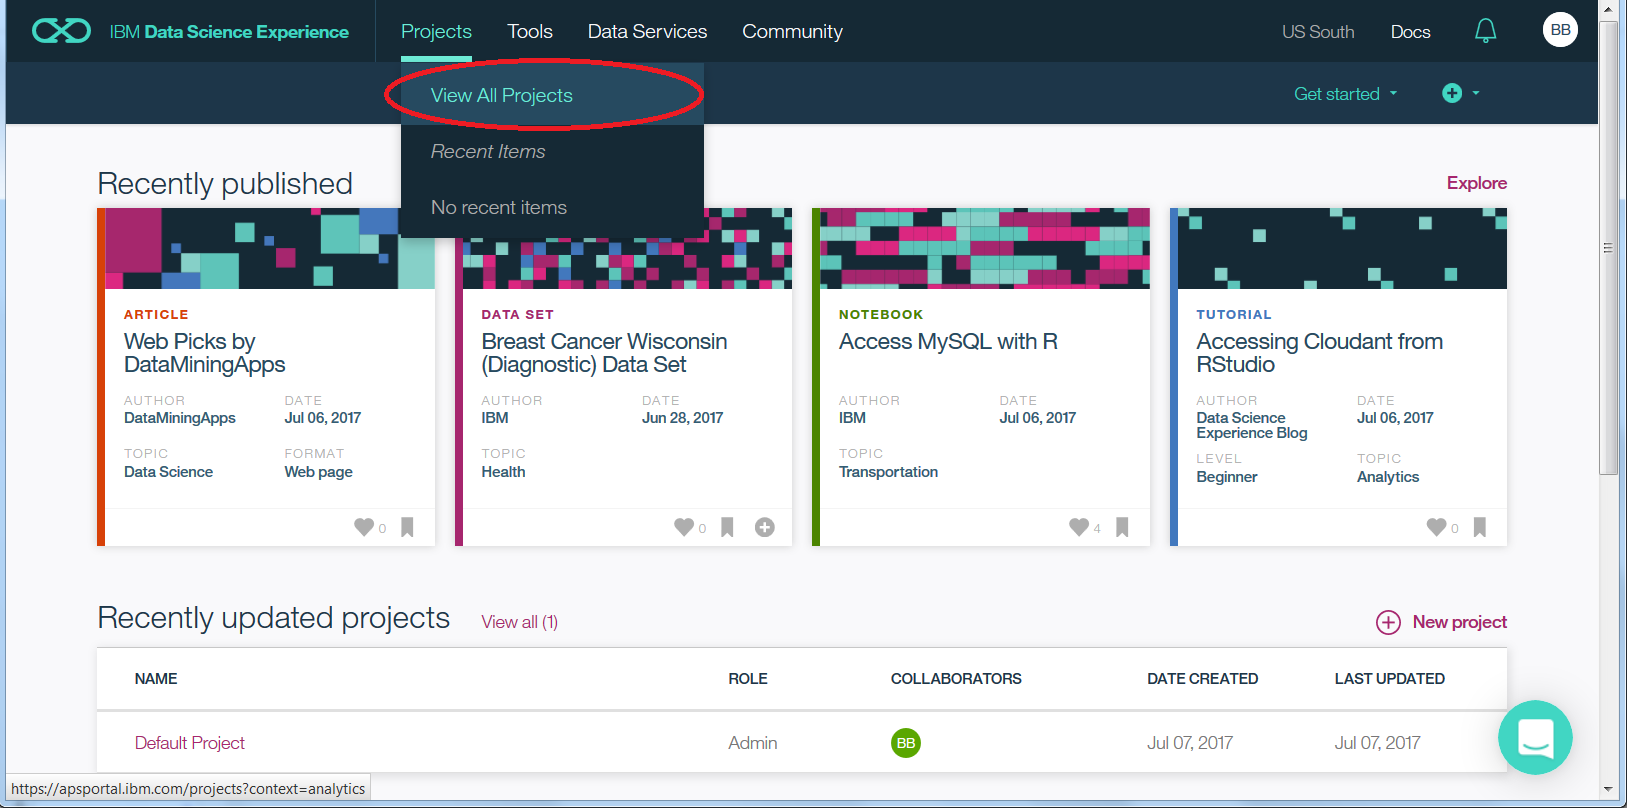The height and width of the screenshot is (808, 1628).
Task: Click the COLLABORATORS column header
Action: coord(956,679)
